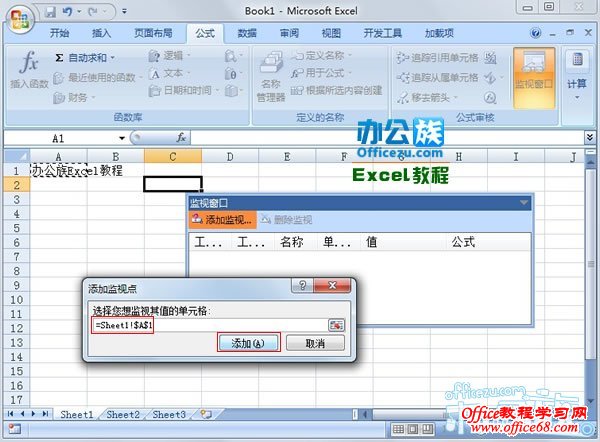This screenshot has width=600, height=442.
Task: Click Create from Selection
Action: click(337, 91)
